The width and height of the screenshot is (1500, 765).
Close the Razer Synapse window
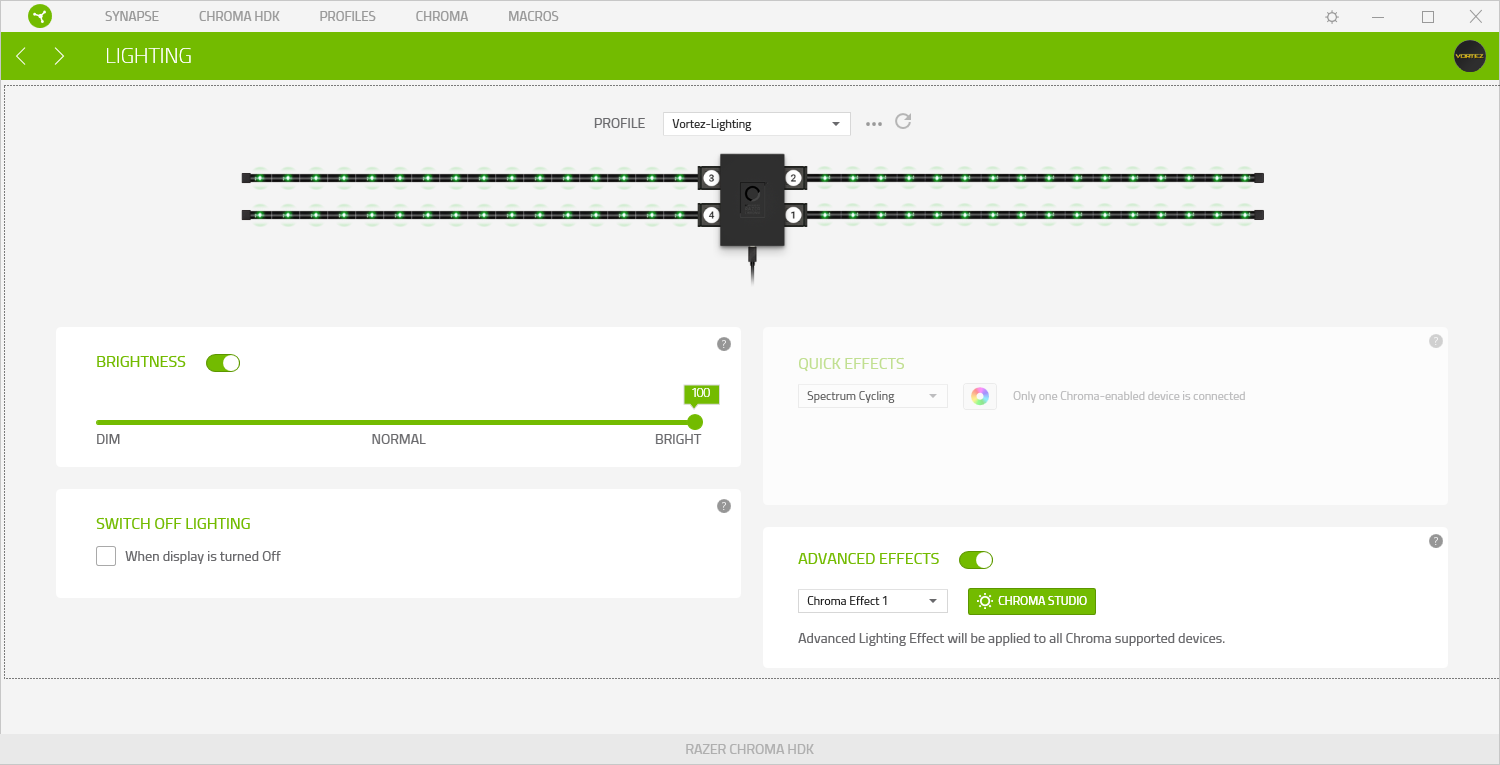click(1476, 17)
